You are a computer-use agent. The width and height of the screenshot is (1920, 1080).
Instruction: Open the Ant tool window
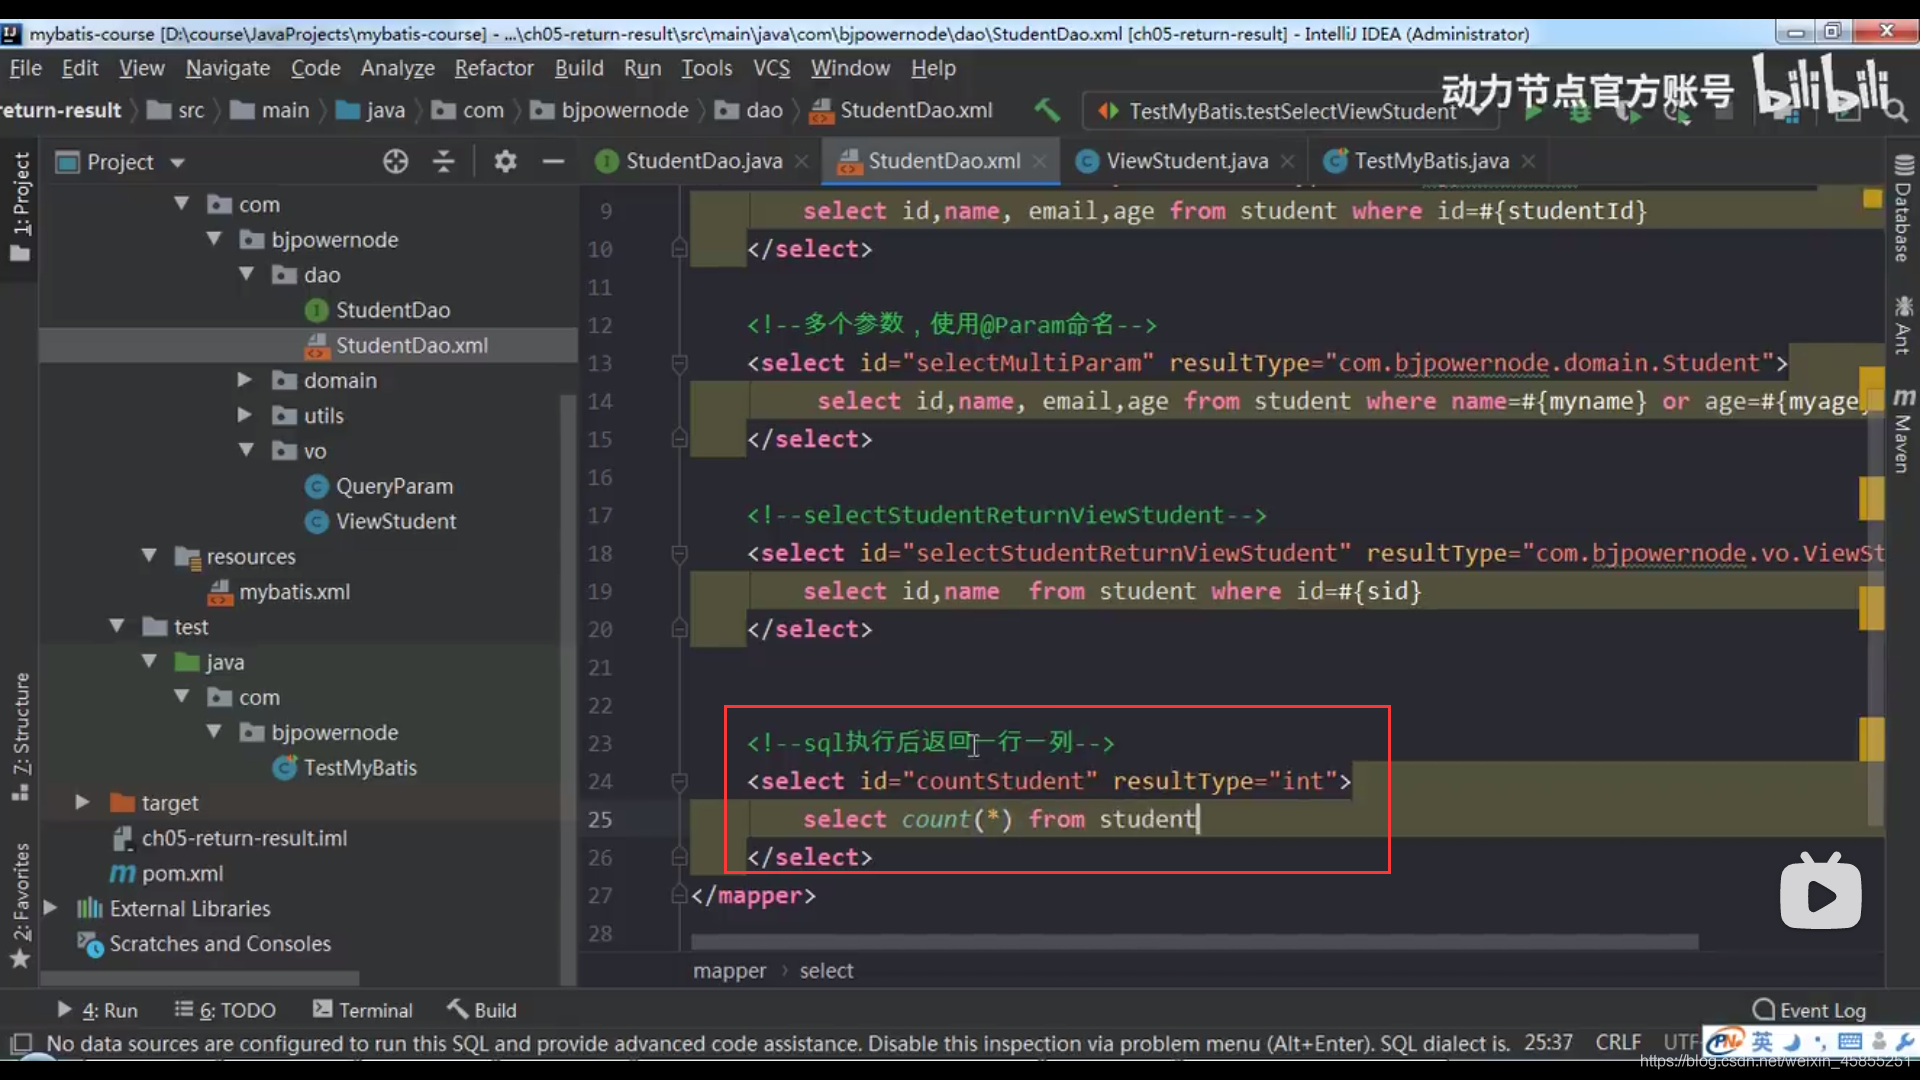pos(1902,326)
